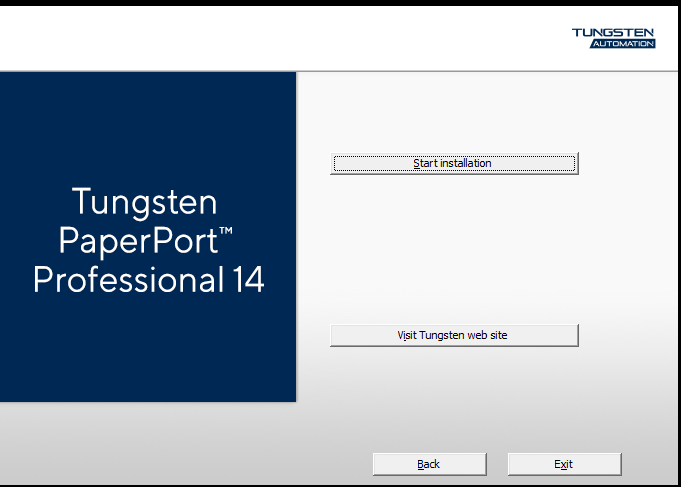Click the version number 14
The width and height of the screenshot is (681, 487).
click(245, 280)
